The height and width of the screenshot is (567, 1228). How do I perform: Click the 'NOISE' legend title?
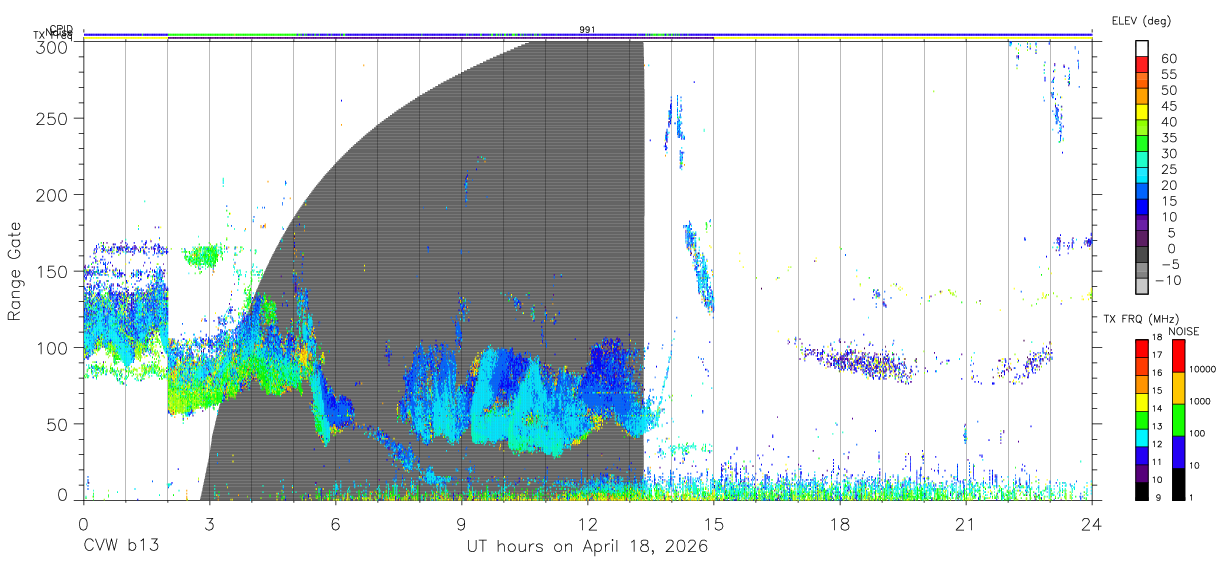coord(1184,331)
